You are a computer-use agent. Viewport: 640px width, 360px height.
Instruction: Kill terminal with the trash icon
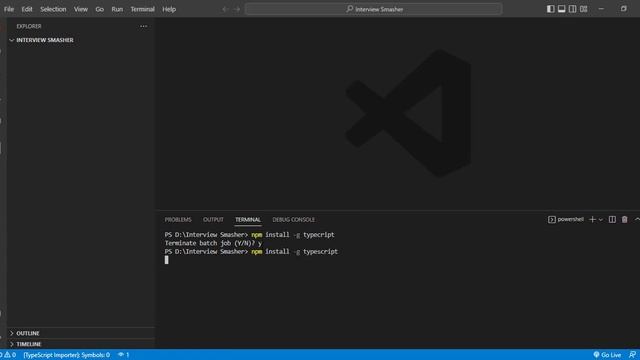pos(624,220)
